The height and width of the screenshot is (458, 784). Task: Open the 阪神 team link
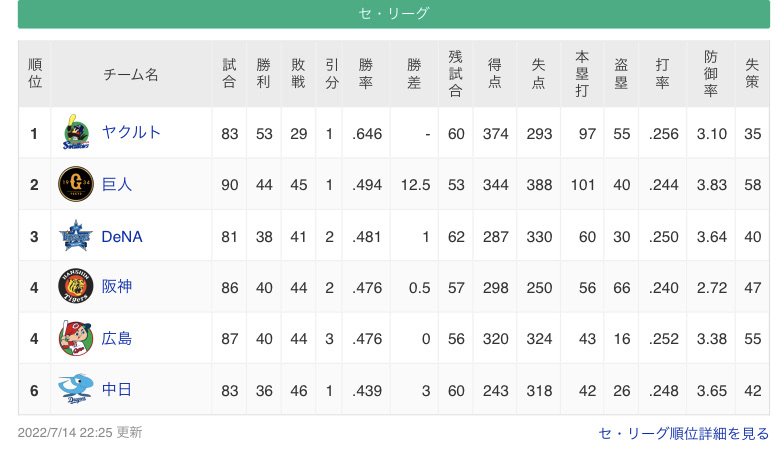(x=116, y=286)
